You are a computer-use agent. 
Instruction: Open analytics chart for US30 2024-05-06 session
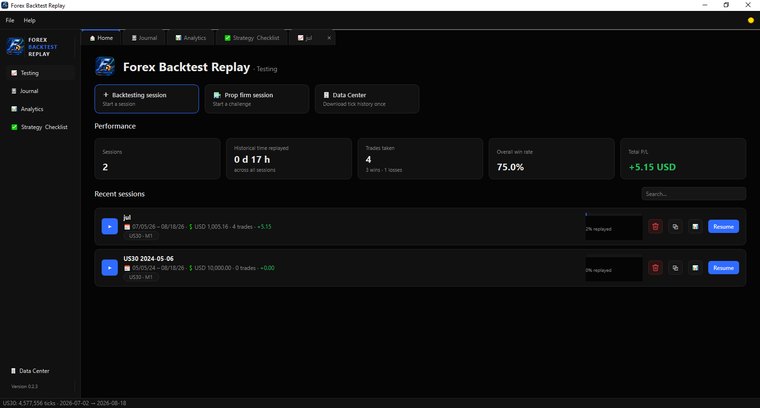tap(695, 267)
